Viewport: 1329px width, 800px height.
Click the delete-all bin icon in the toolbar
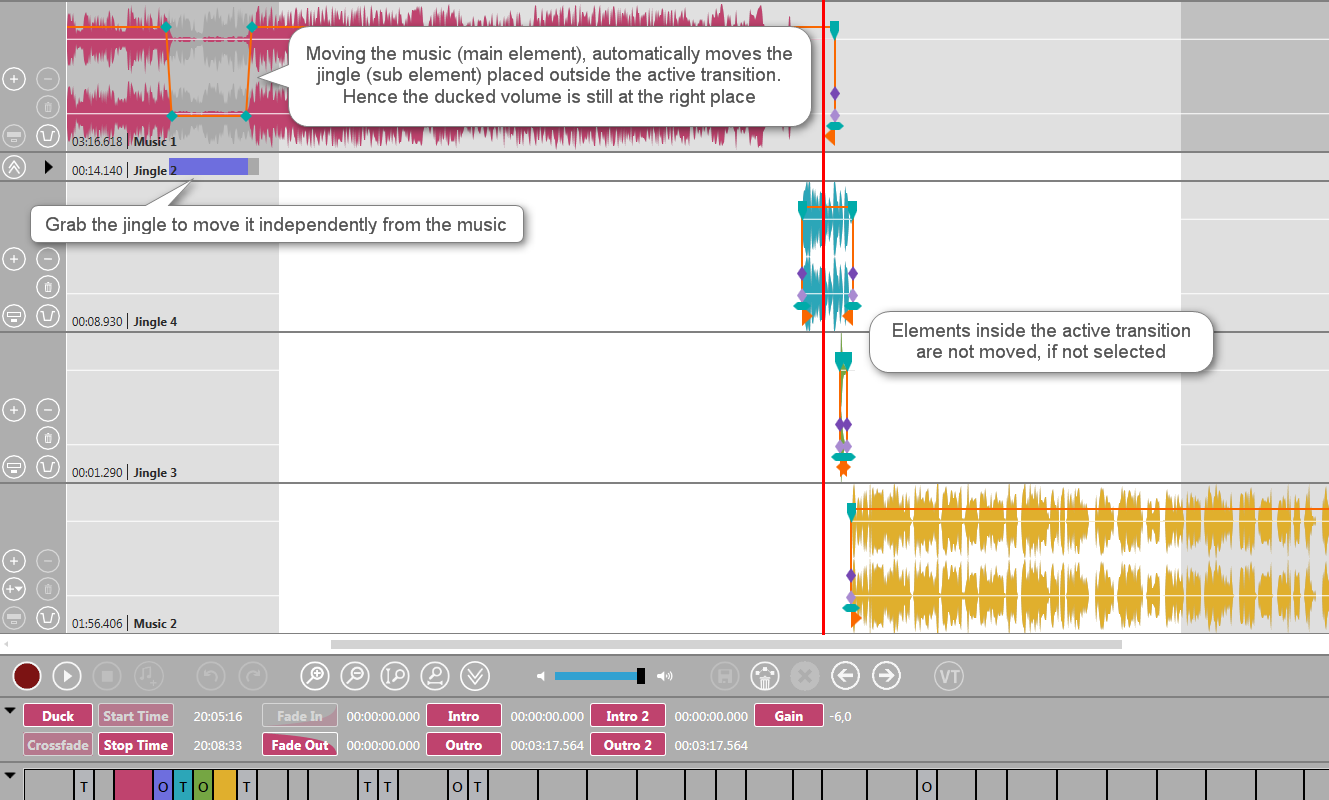point(765,676)
